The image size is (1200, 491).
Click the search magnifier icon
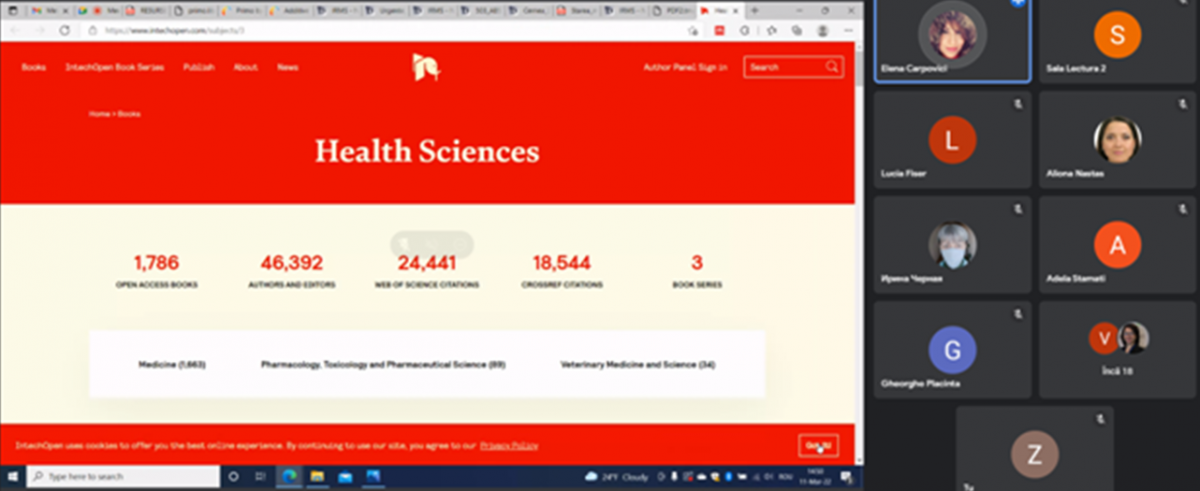(832, 67)
